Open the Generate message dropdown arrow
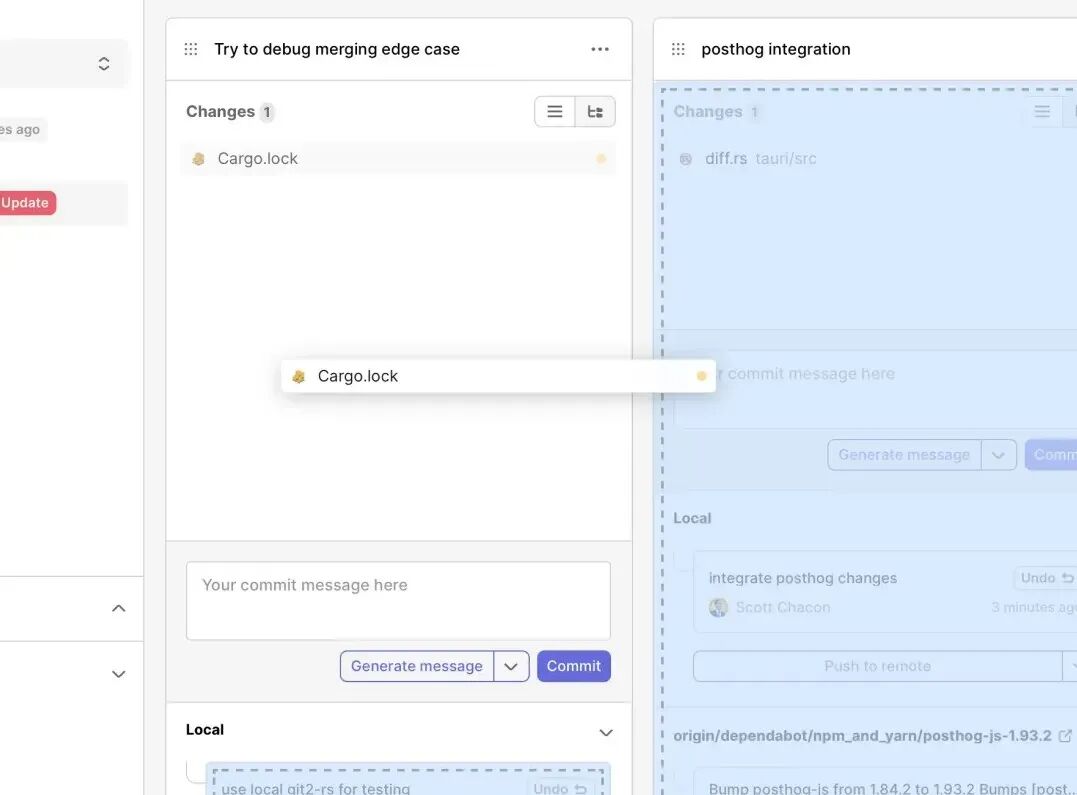This screenshot has width=1077, height=795. [x=511, y=666]
